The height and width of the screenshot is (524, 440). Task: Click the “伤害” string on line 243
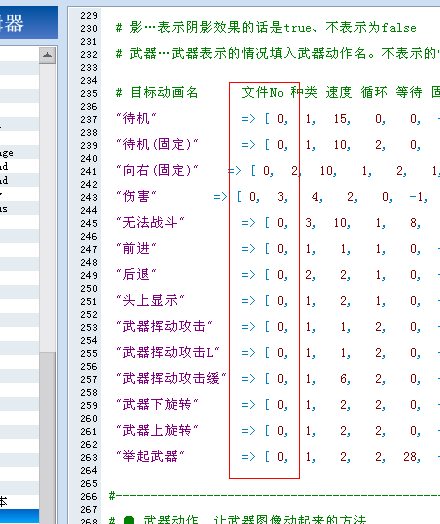pos(136,196)
